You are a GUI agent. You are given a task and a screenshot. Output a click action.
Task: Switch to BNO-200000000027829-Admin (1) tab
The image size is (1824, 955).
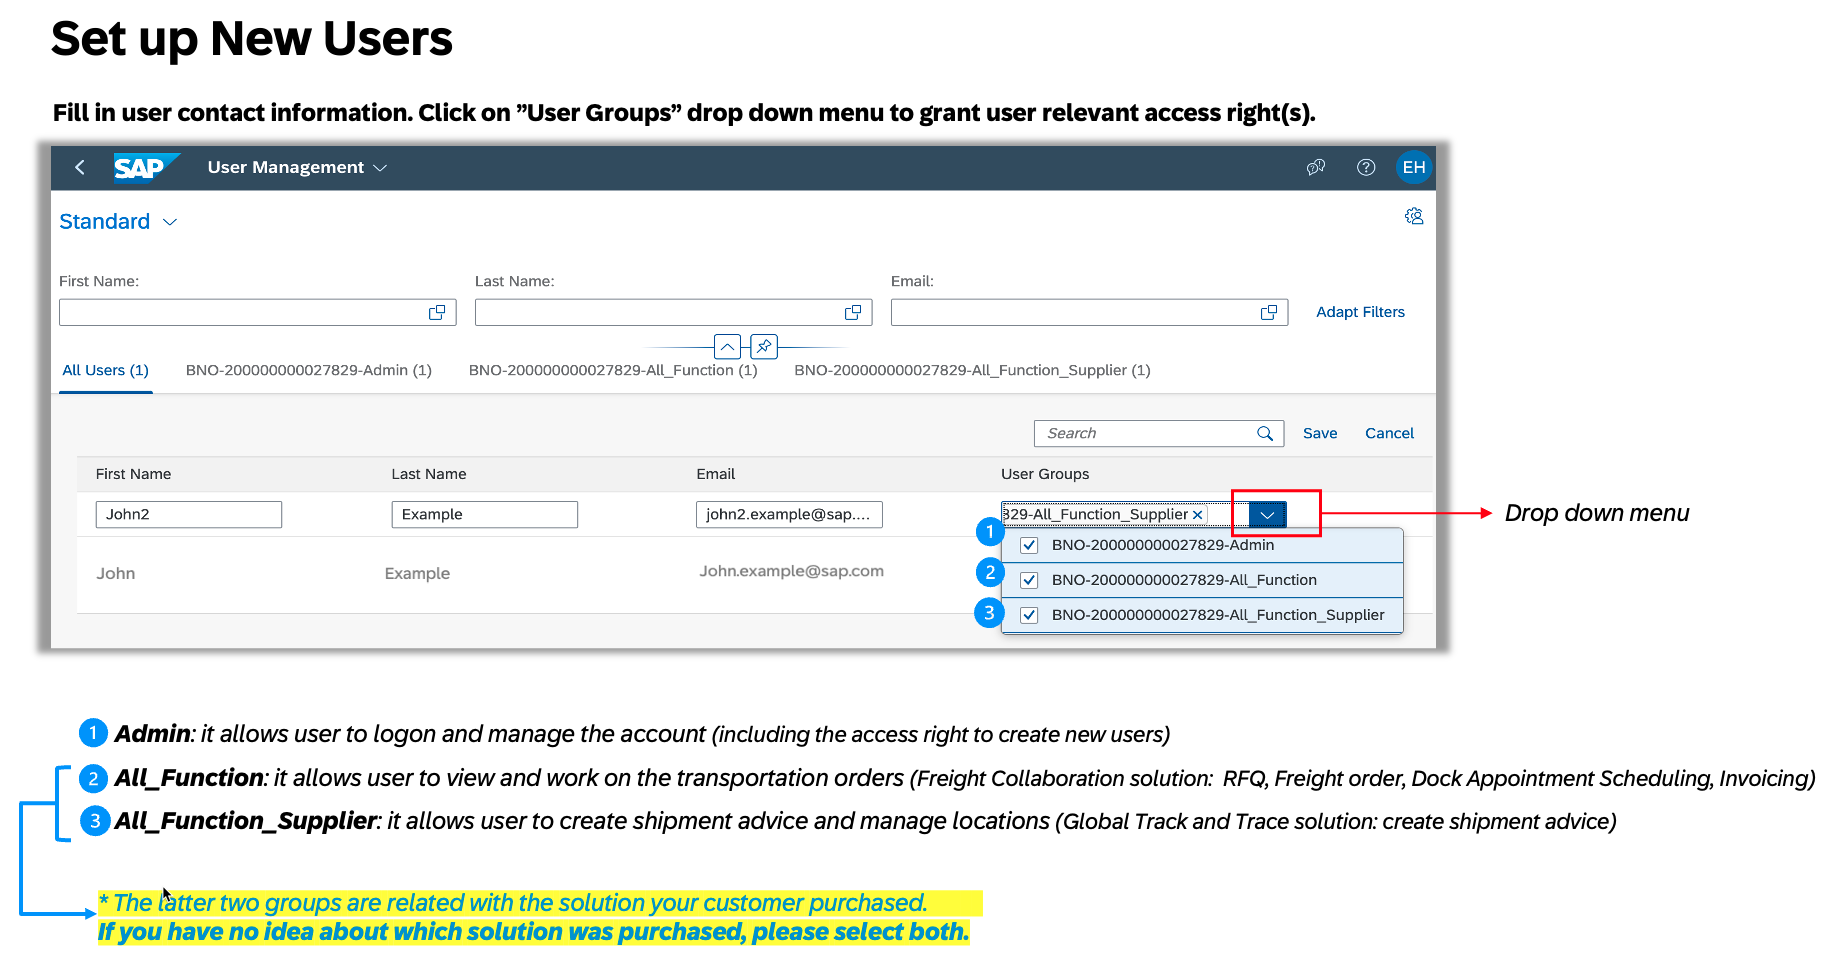pyautogui.click(x=308, y=370)
